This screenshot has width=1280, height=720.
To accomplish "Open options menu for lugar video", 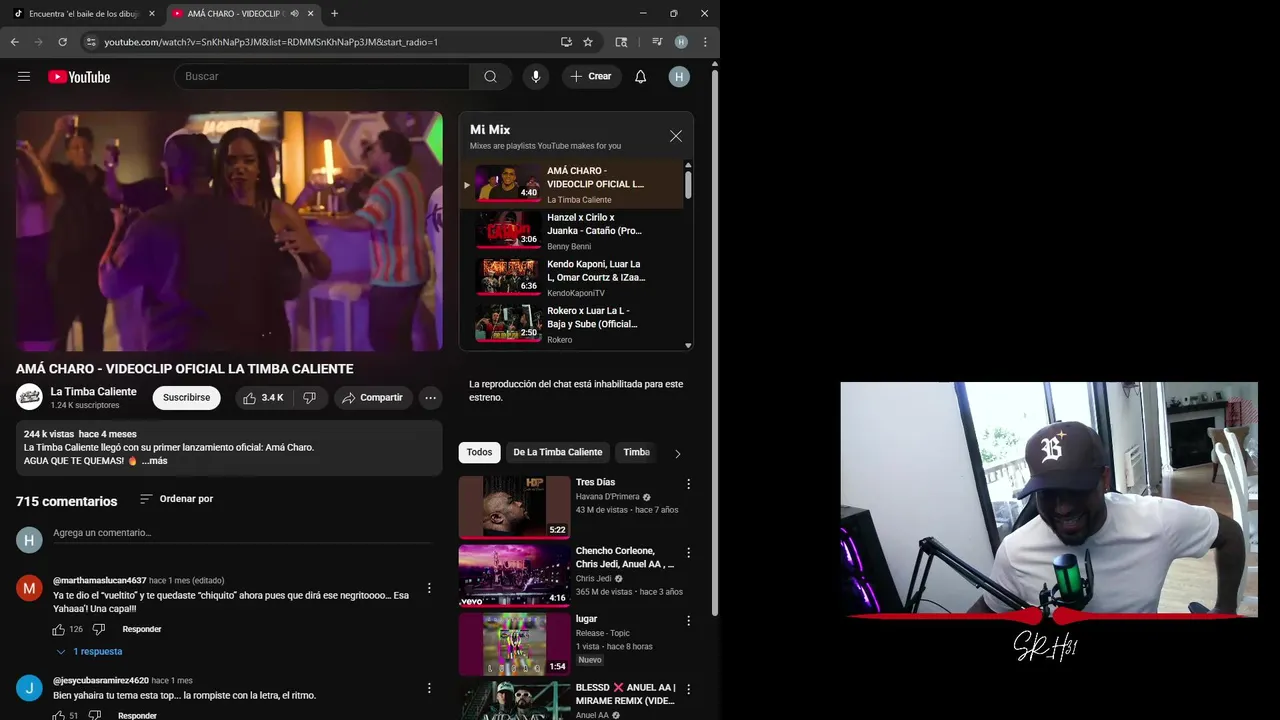I will click(x=688, y=621).
